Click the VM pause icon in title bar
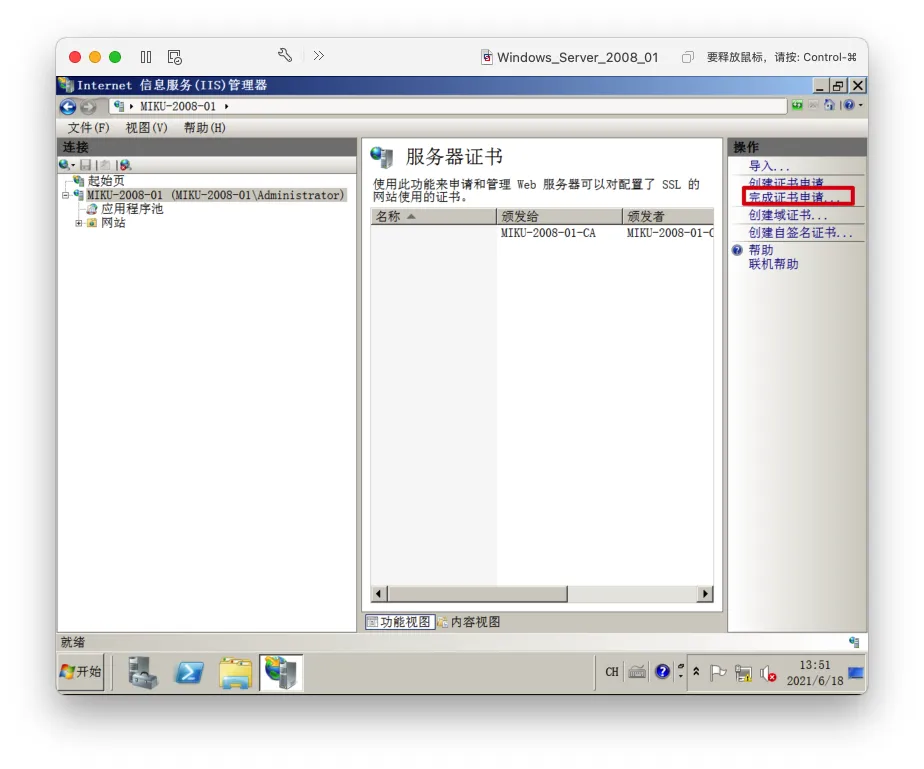 coord(146,57)
